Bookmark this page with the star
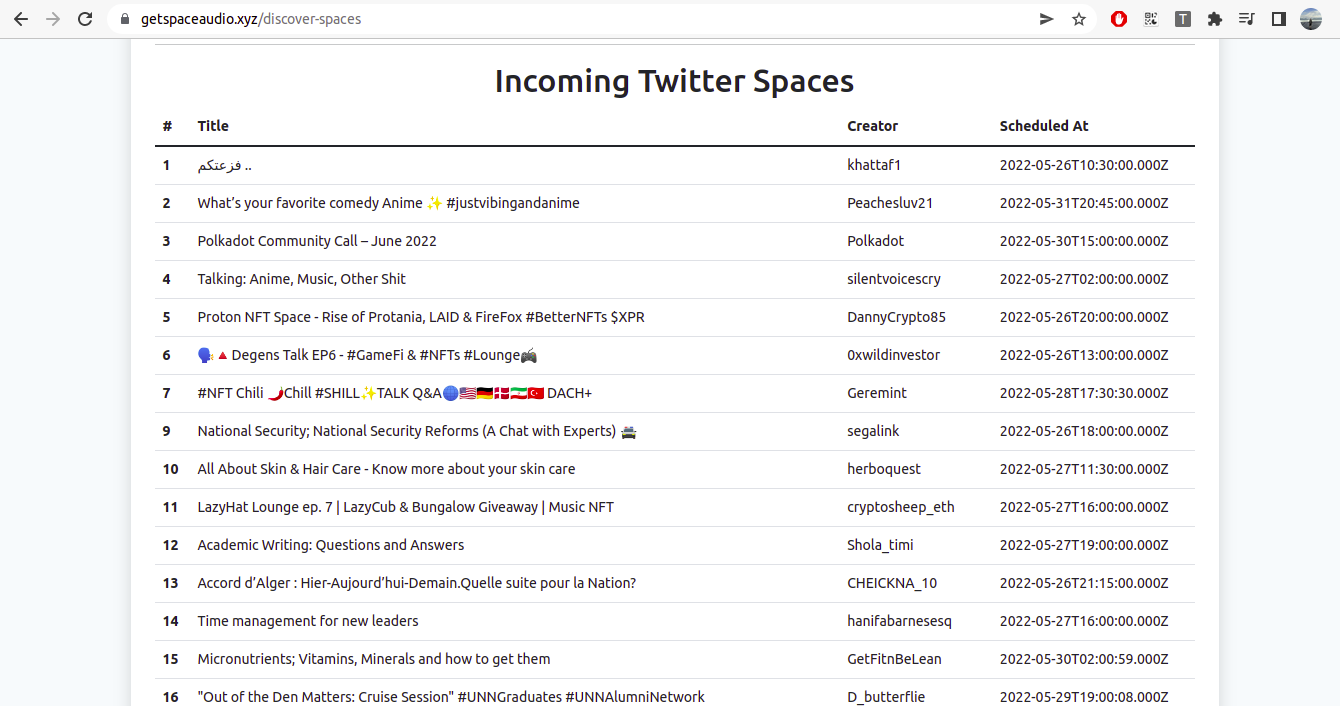 point(1079,19)
